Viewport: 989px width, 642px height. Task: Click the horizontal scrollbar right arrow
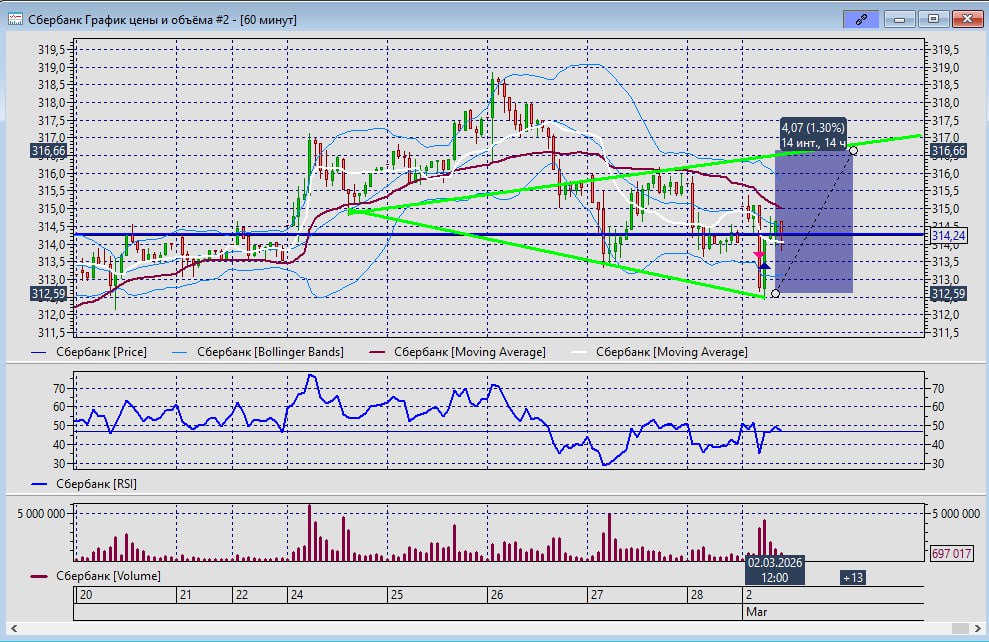coord(975,628)
